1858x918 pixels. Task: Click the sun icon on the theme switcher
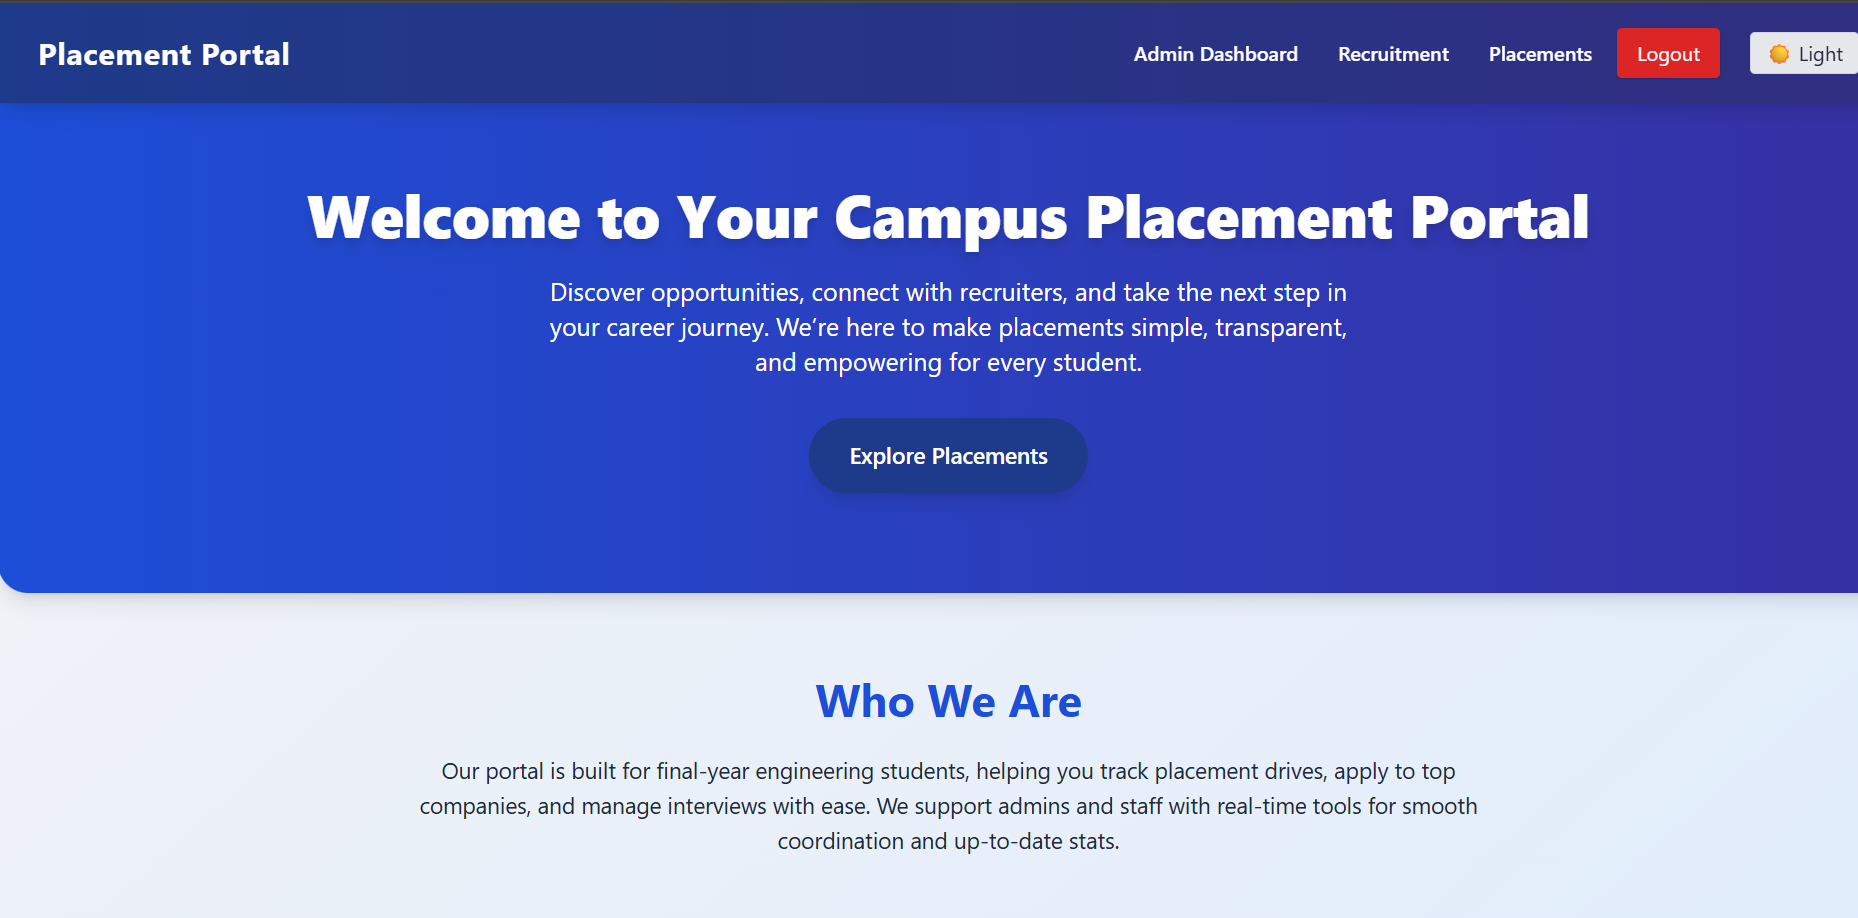click(x=1780, y=53)
